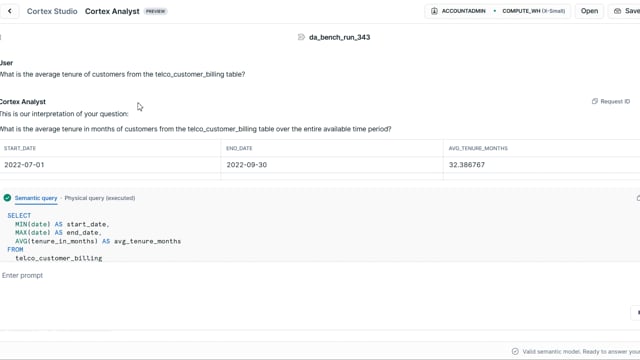Click the send prompt button

(636, 313)
